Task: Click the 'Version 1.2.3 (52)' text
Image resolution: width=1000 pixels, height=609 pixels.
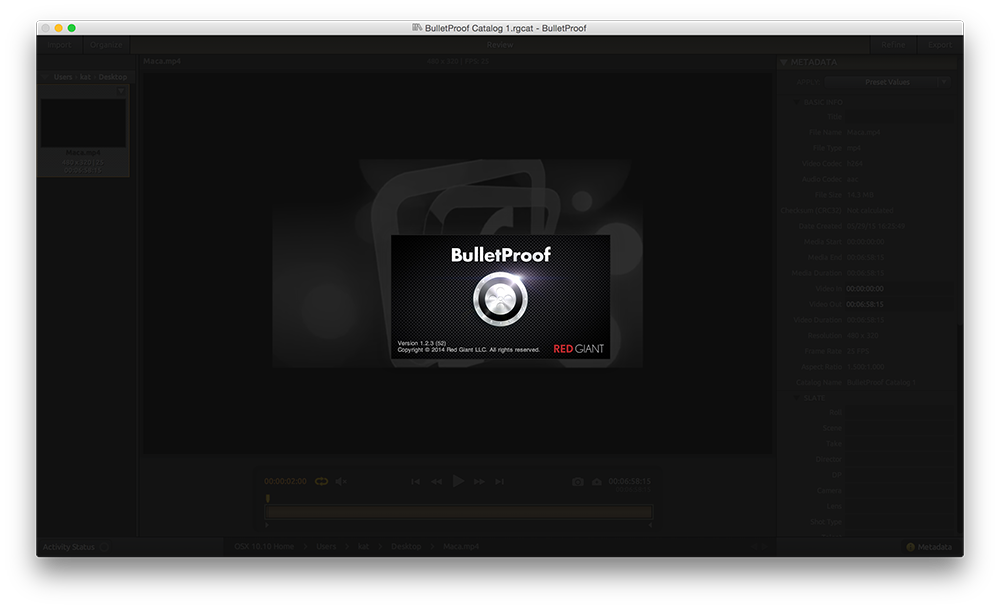Action: coord(422,343)
